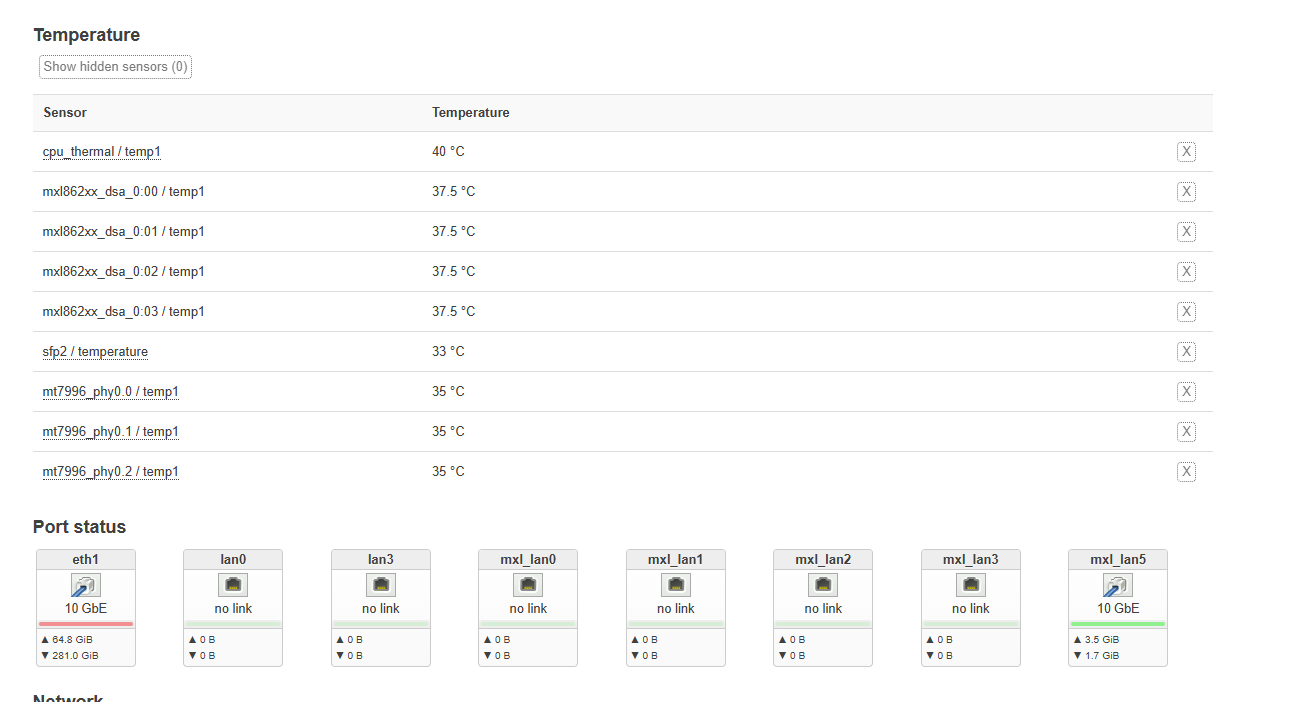This screenshot has width=1290, height=702.
Task: Click the mxl_lan0 port icon
Action: coord(528,585)
